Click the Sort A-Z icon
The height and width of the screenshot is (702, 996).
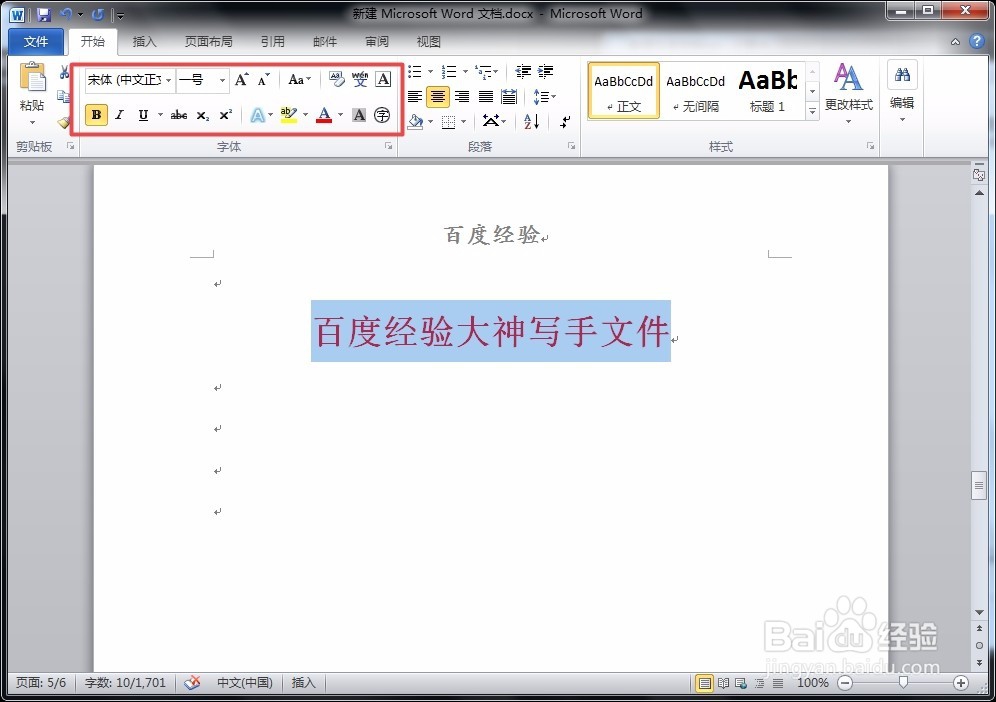(x=532, y=121)
